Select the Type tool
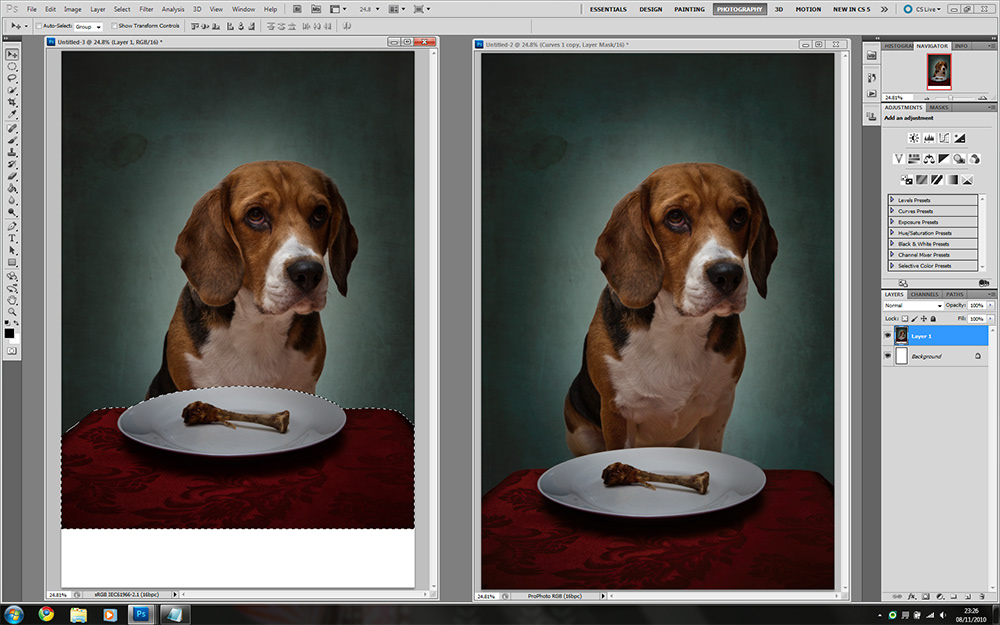The image size is (1000, 625). 11,238
